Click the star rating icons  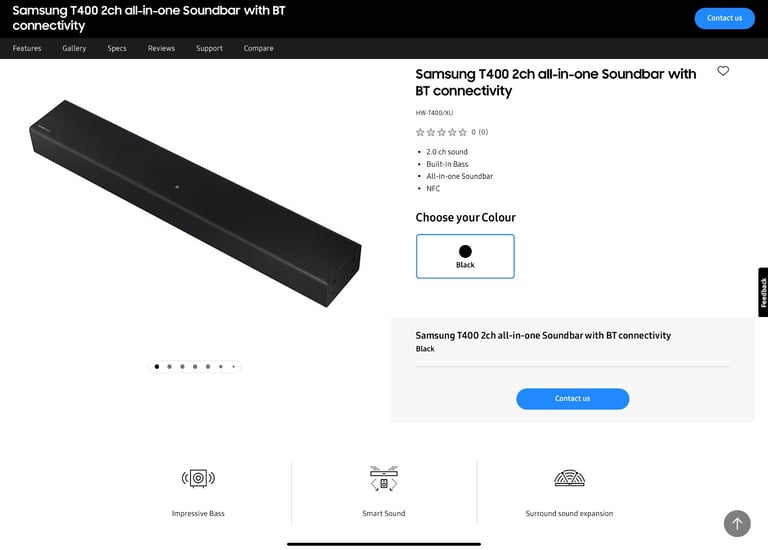pyautogui.click(x=441, y=132)
